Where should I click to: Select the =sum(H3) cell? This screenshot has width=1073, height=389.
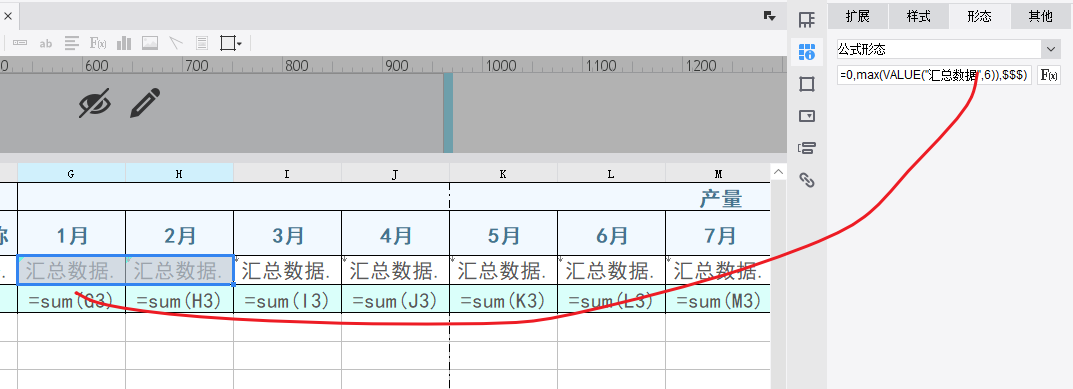(x=179, y=299)
